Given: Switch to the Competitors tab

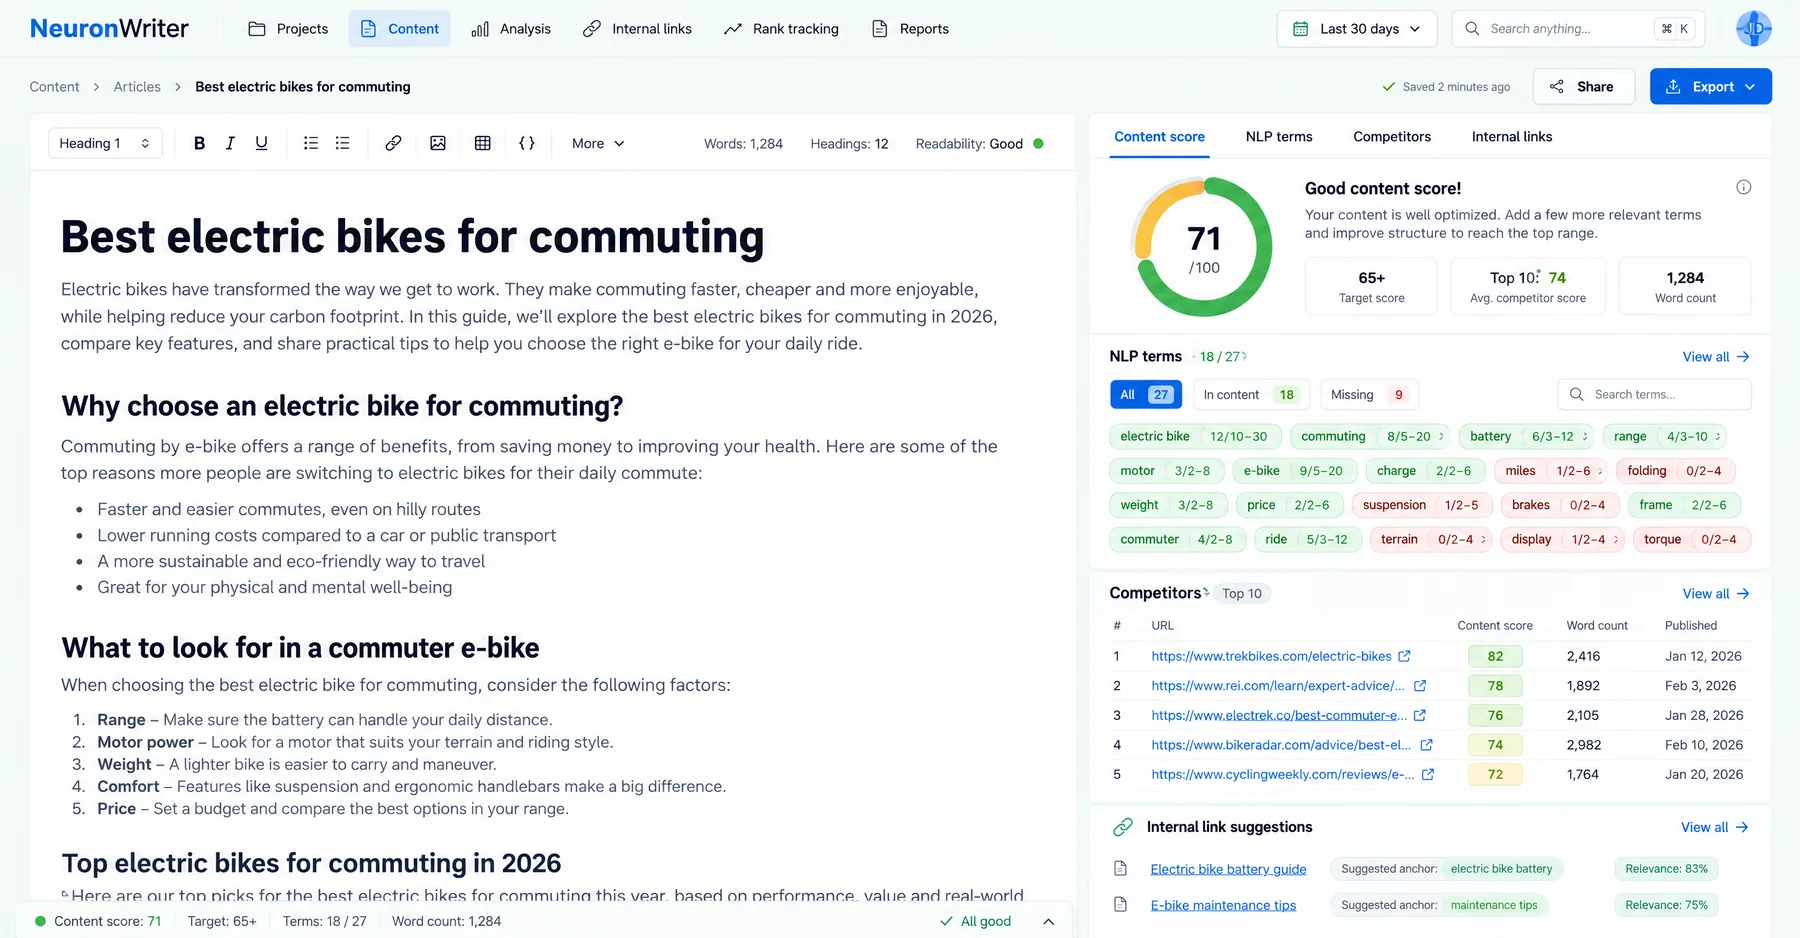Looking at the screenshot, I should (x=1392, y=137).
